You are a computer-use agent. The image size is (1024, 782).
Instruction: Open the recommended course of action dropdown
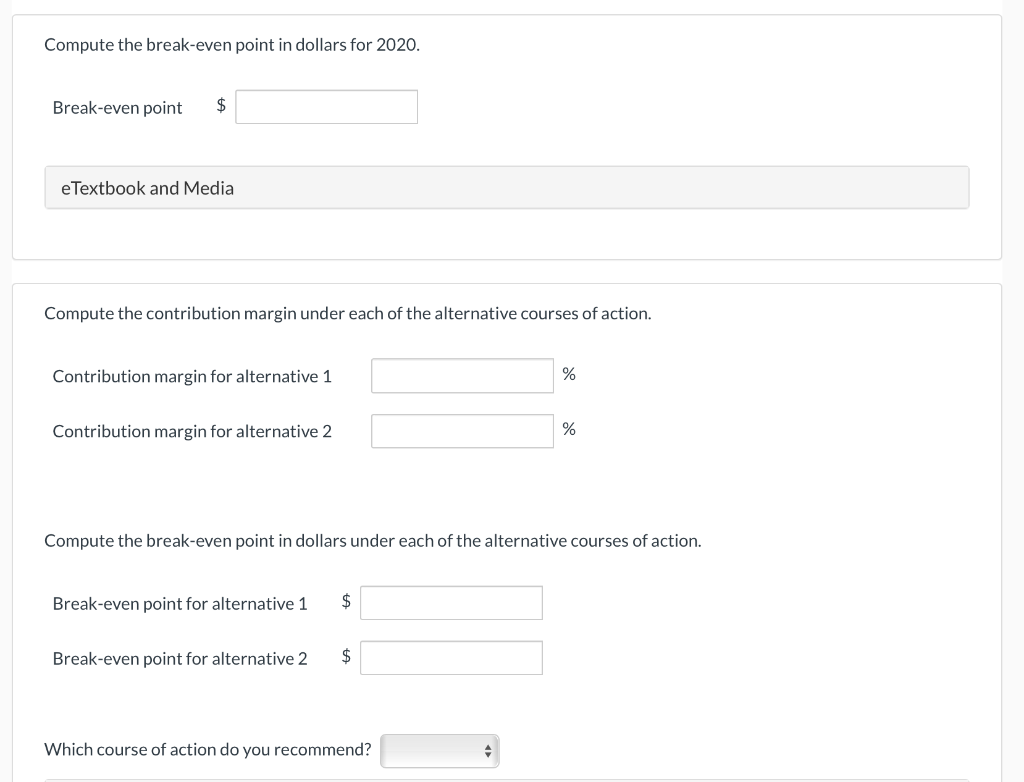point(438,750)
